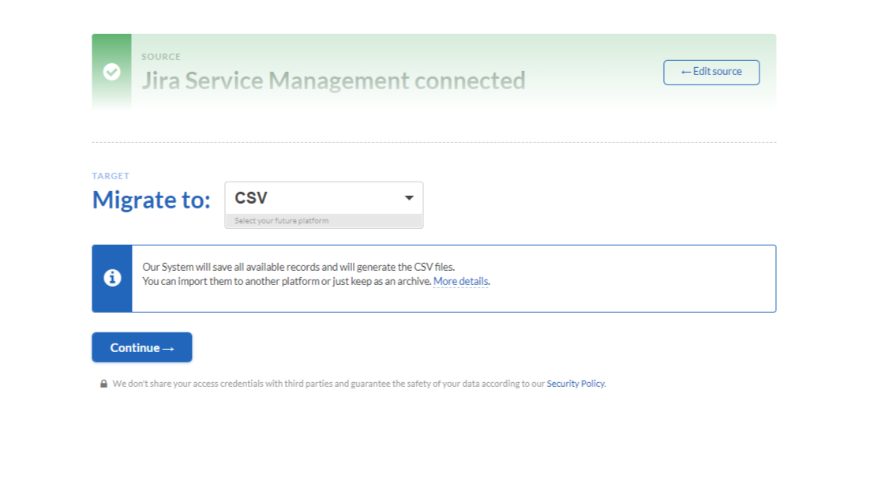Click 'Jira Service Management connected' heading
This screenshot has width=870, height=495.
[x=333, y=80]
